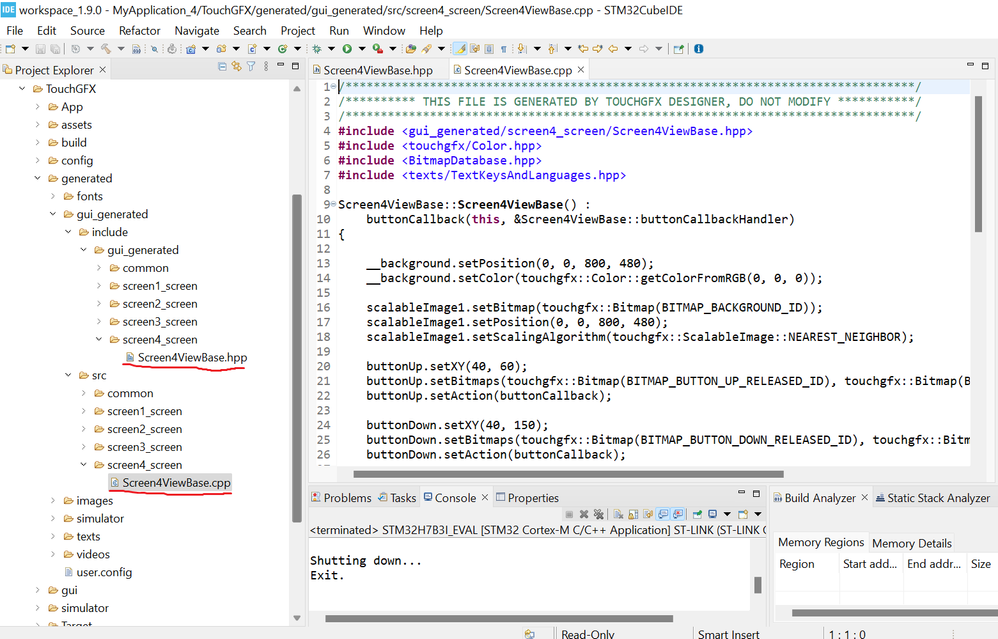Open the Run button dropdown arrow
The width and height of the screenshot is (998, 639).
(x=362, y=48)
